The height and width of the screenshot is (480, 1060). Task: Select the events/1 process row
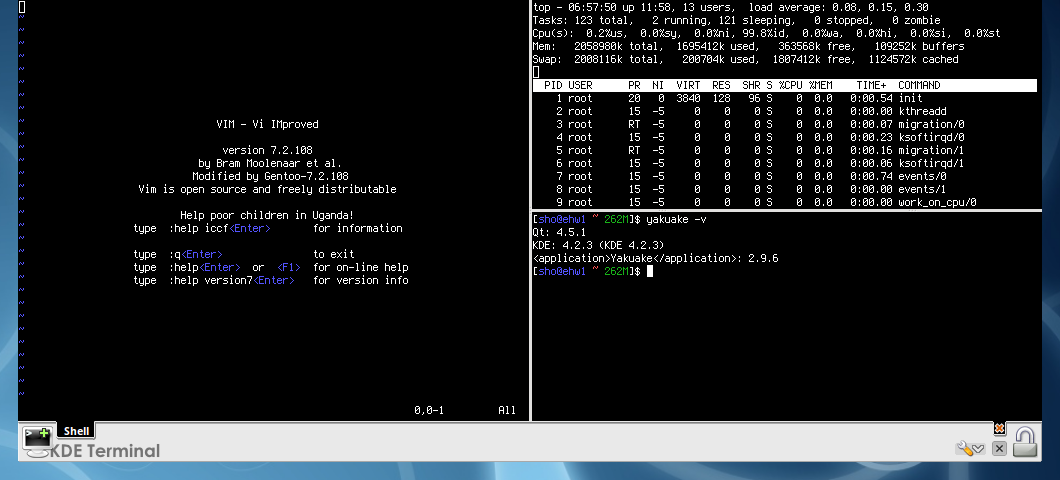pyautogui.click(x=784, y=189)
